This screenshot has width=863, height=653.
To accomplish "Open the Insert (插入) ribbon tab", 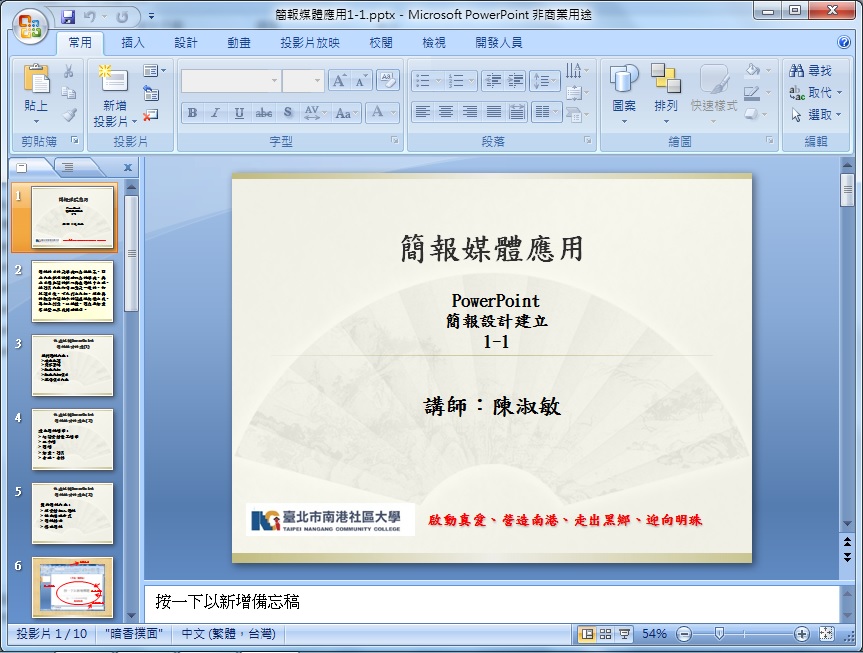I will (x=133, y=43).
